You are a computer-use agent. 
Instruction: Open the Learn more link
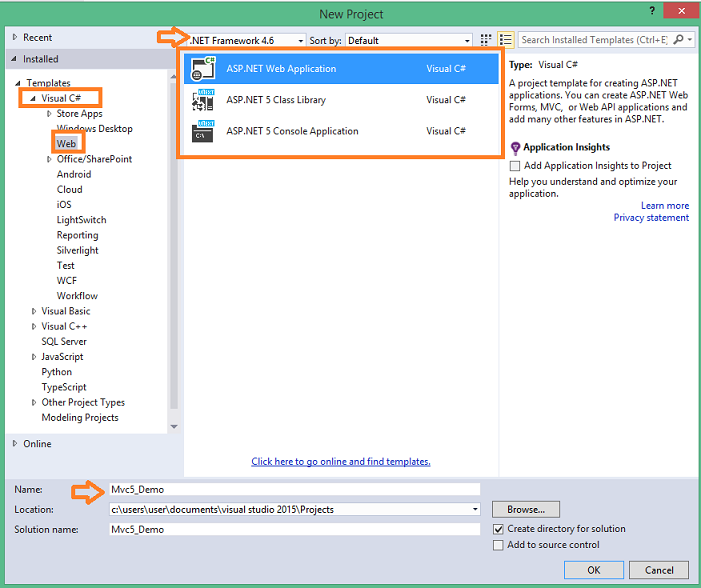pos(665,206)
